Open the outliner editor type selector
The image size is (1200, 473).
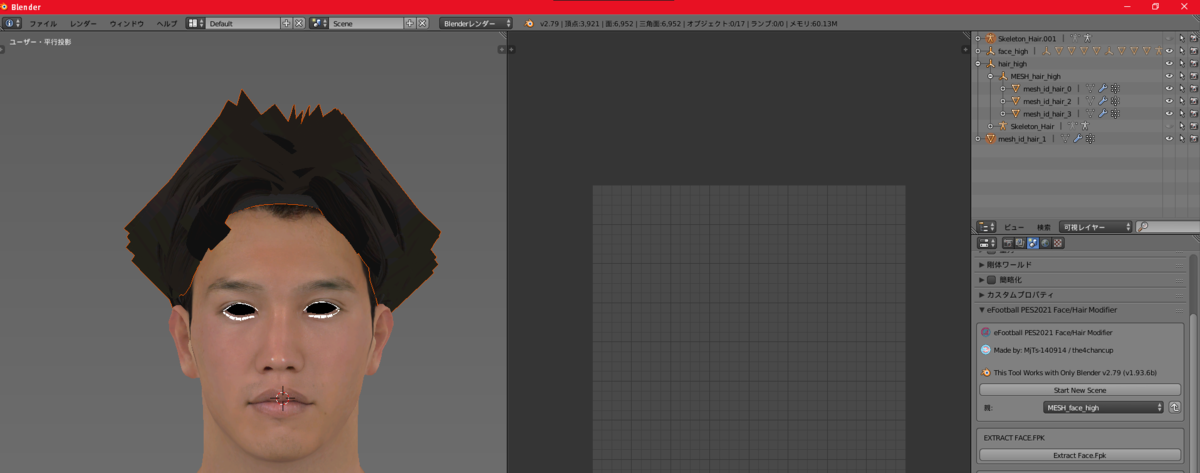[x=986, y=227]
